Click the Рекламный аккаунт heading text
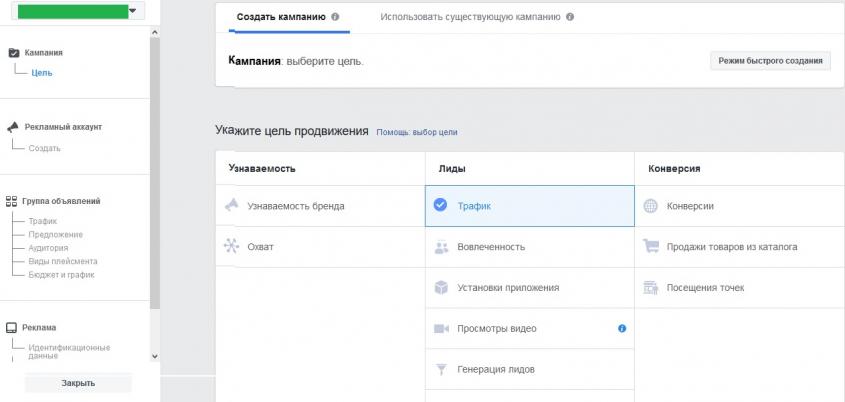The height and width of the screenshot is (402, 845). tap(63, 127)
